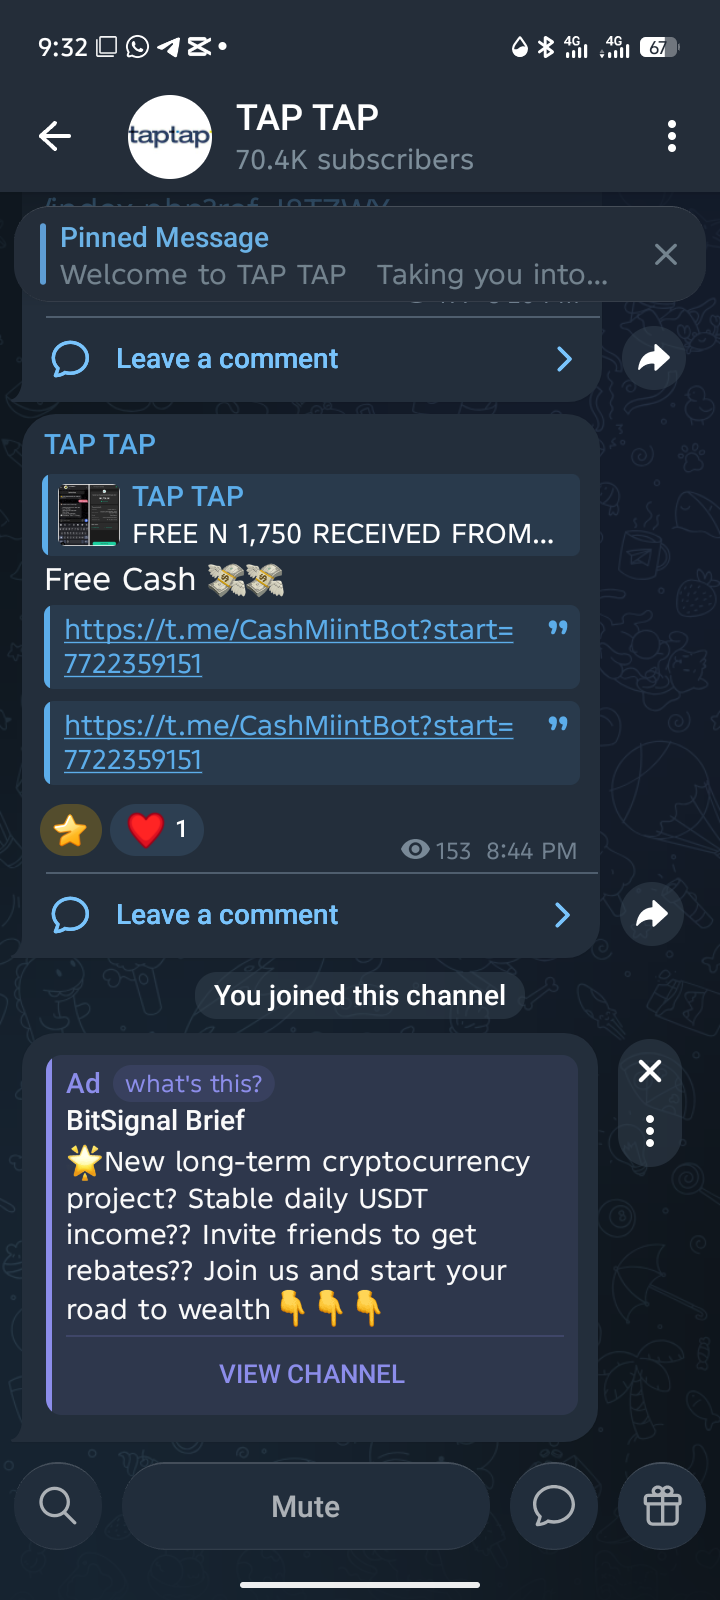Tap the TAP TAP channel avatar

(x=170, y=137)
